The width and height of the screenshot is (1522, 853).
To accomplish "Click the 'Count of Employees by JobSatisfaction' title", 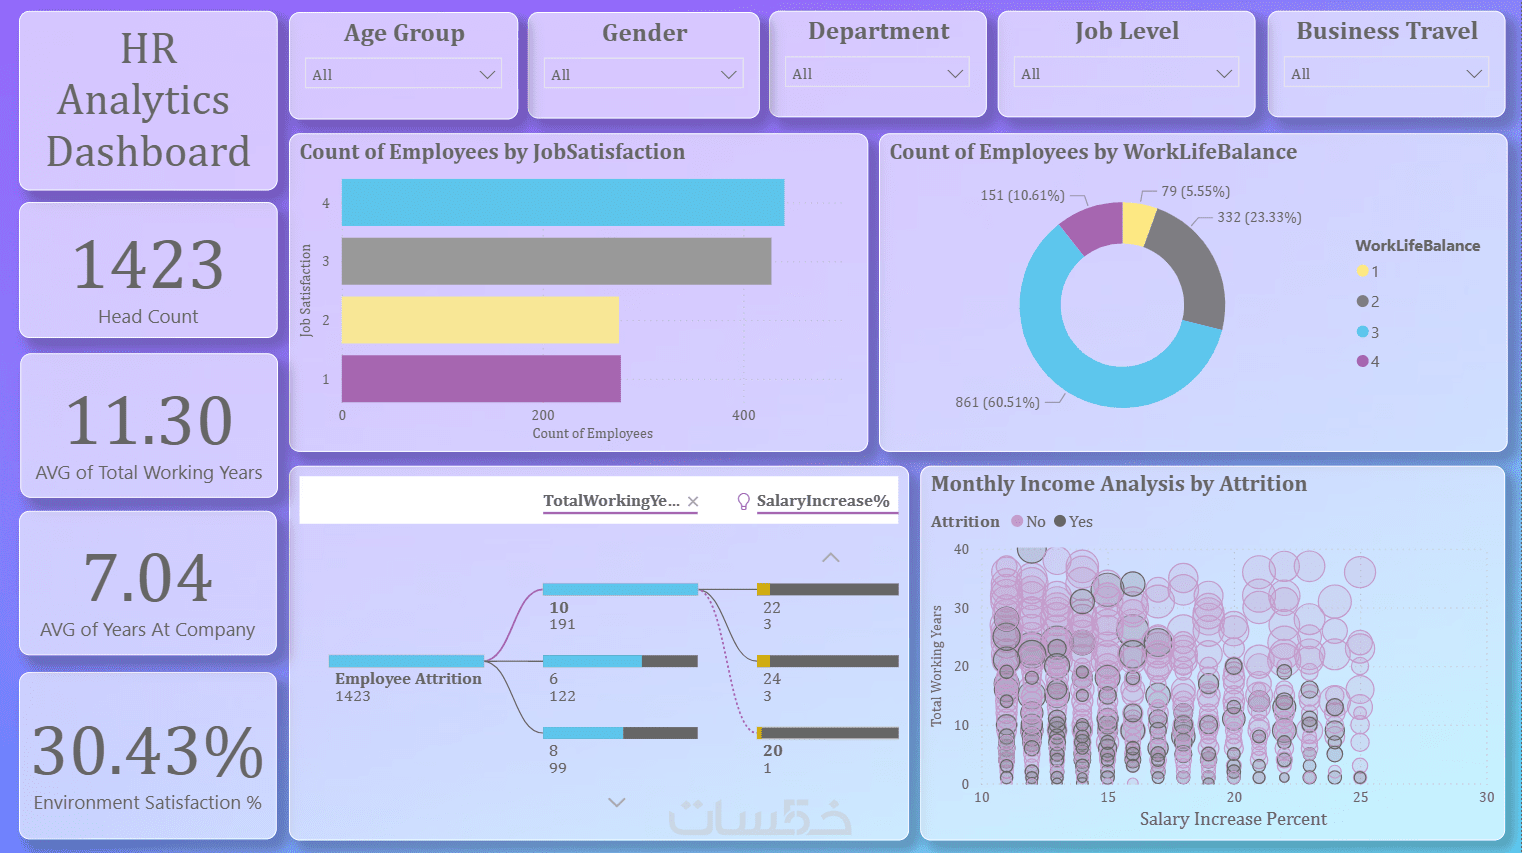I will tap(492, 152).
